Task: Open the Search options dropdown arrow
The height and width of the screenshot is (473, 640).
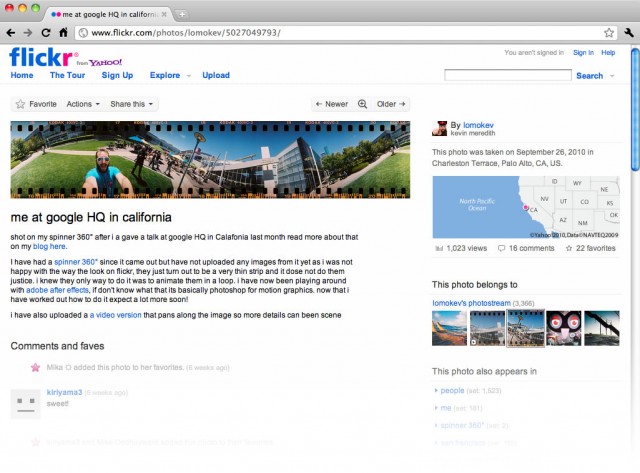Action: 611,76
